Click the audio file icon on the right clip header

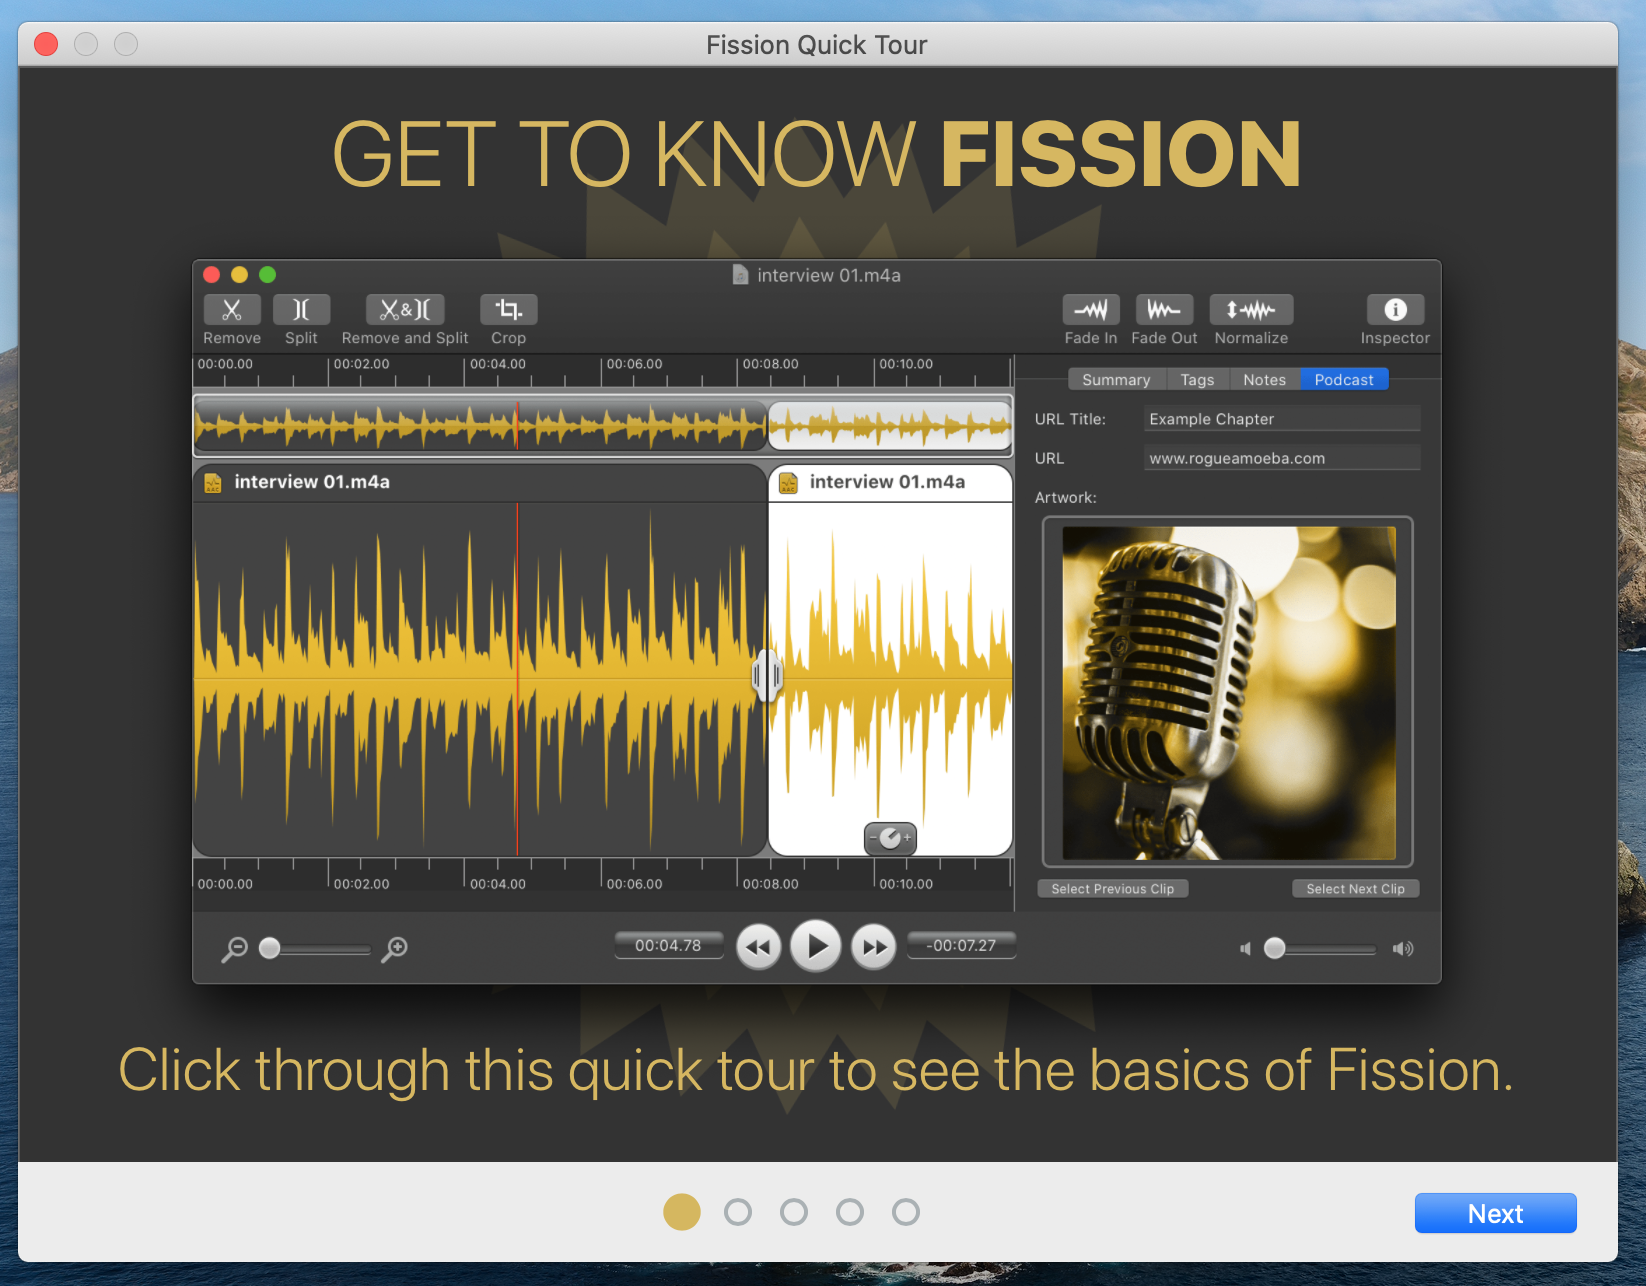pyautogui.click(x=788, y=483)
